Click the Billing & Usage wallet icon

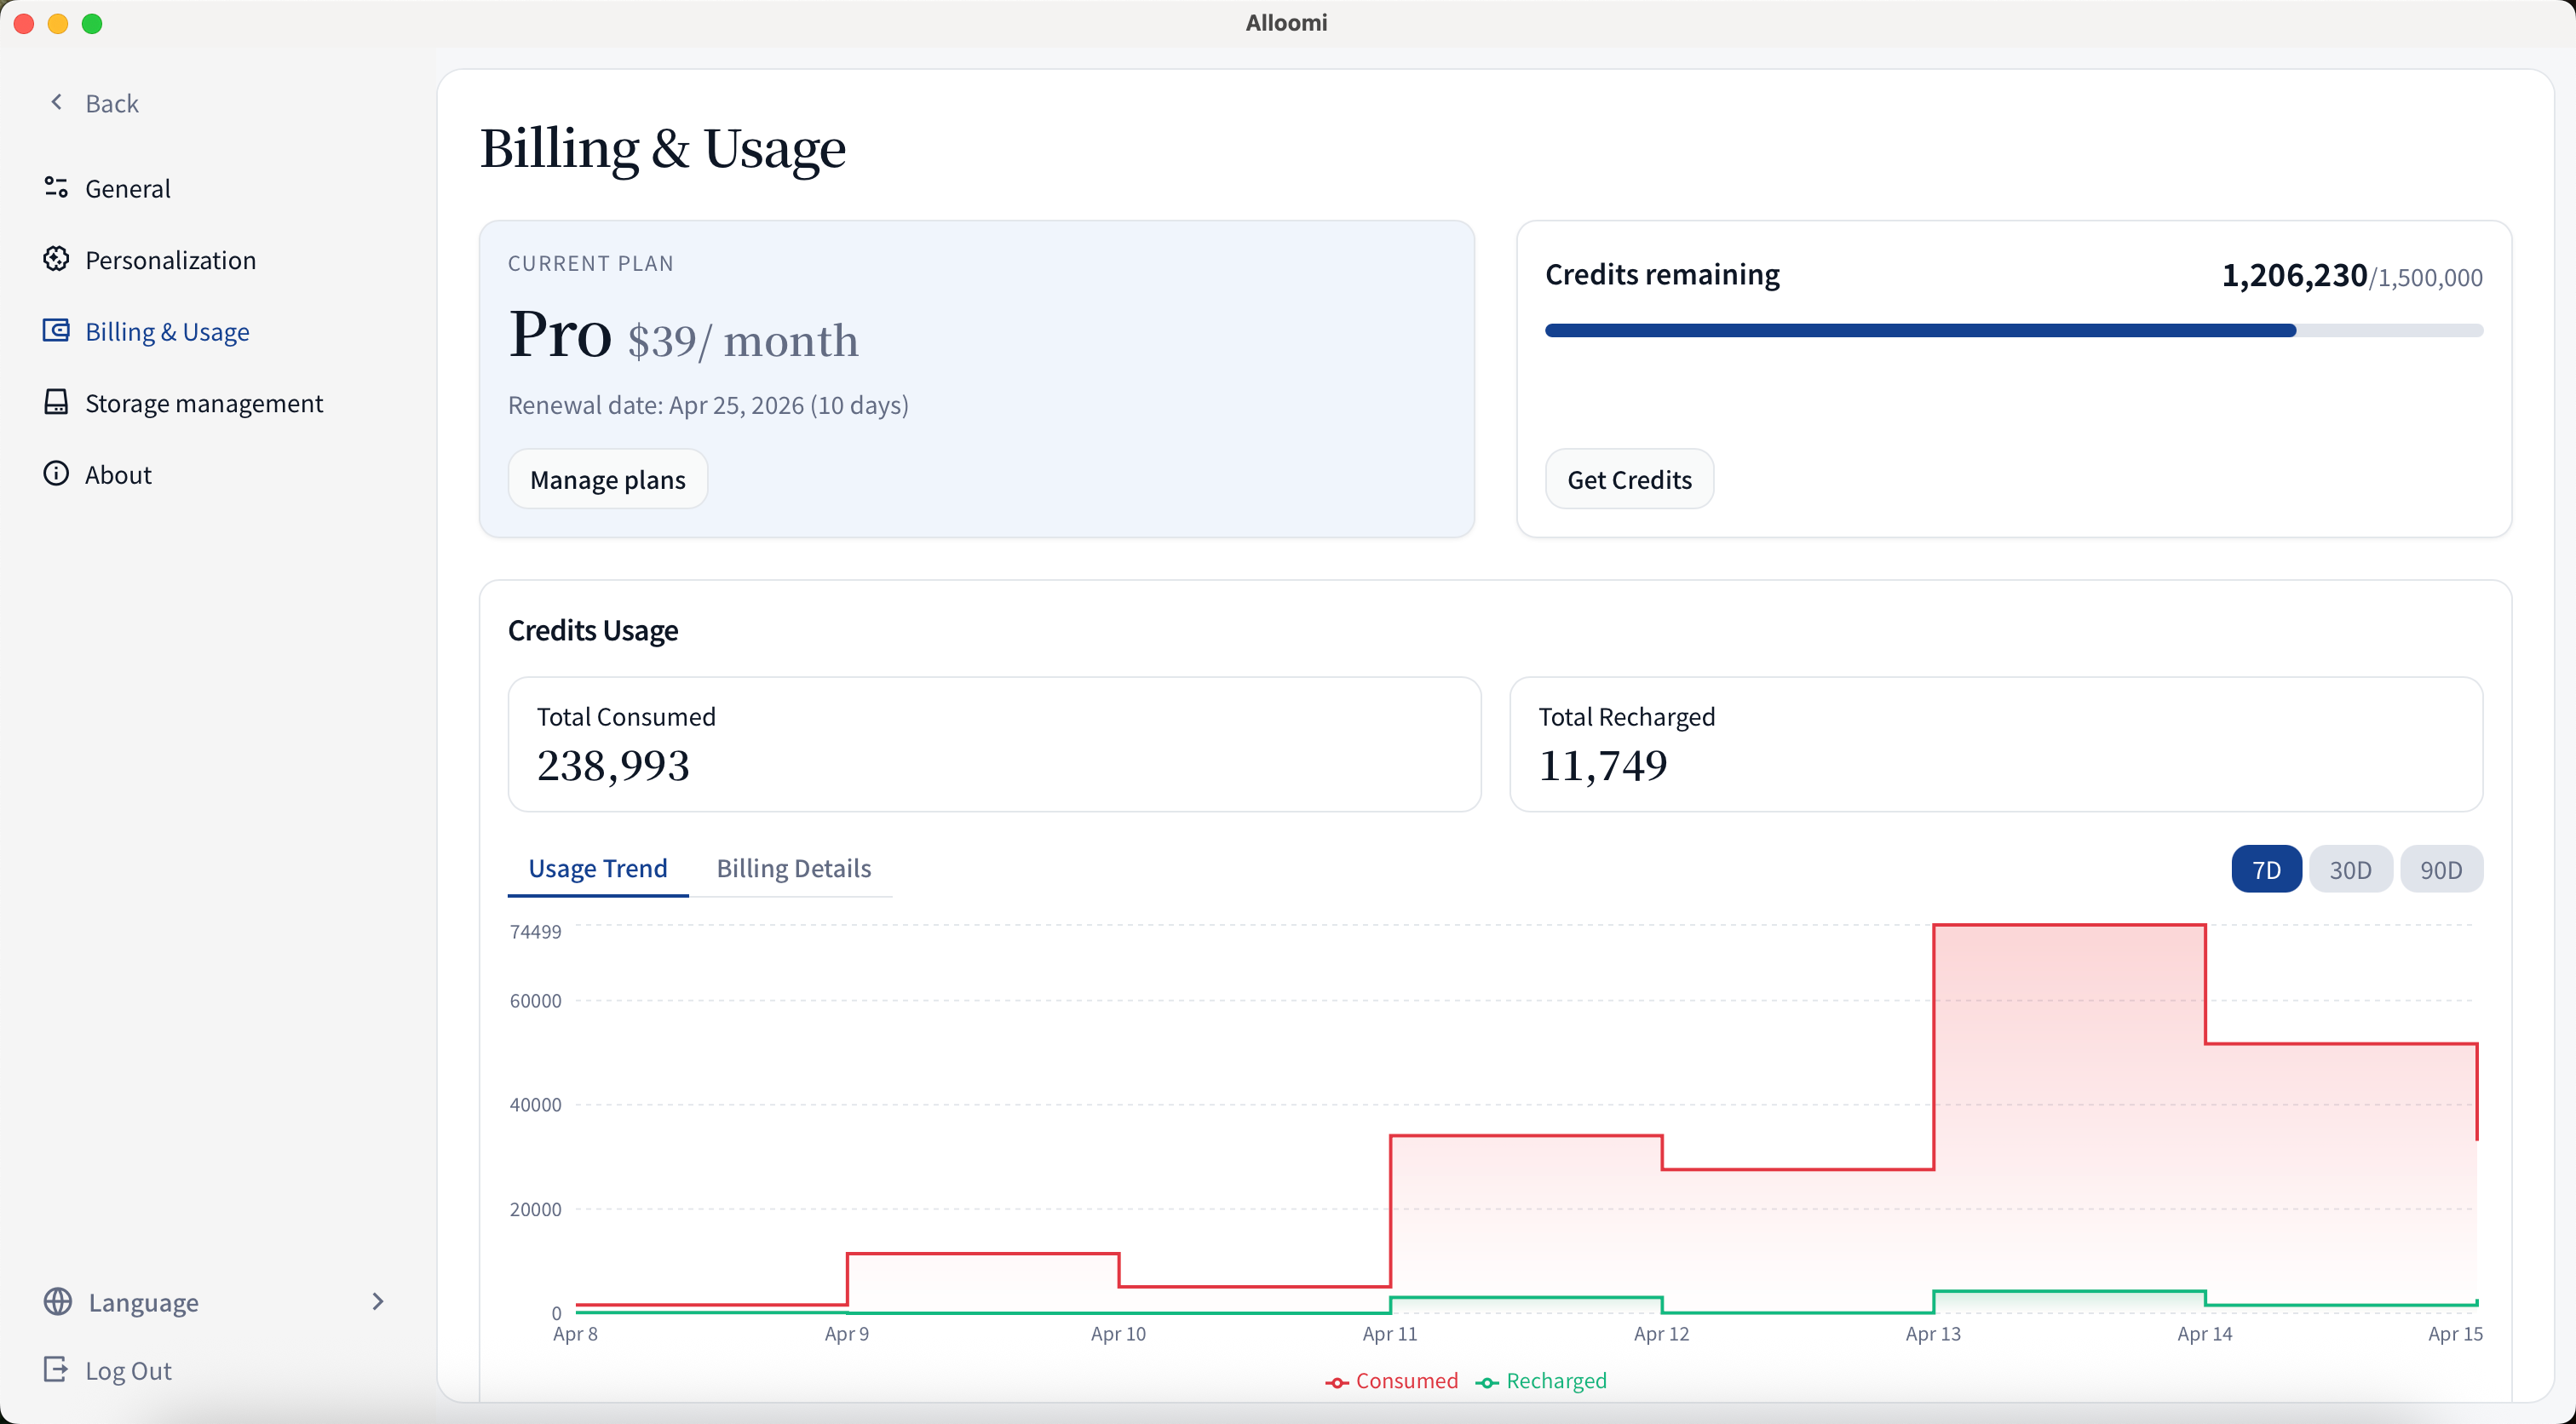[56, 330]
